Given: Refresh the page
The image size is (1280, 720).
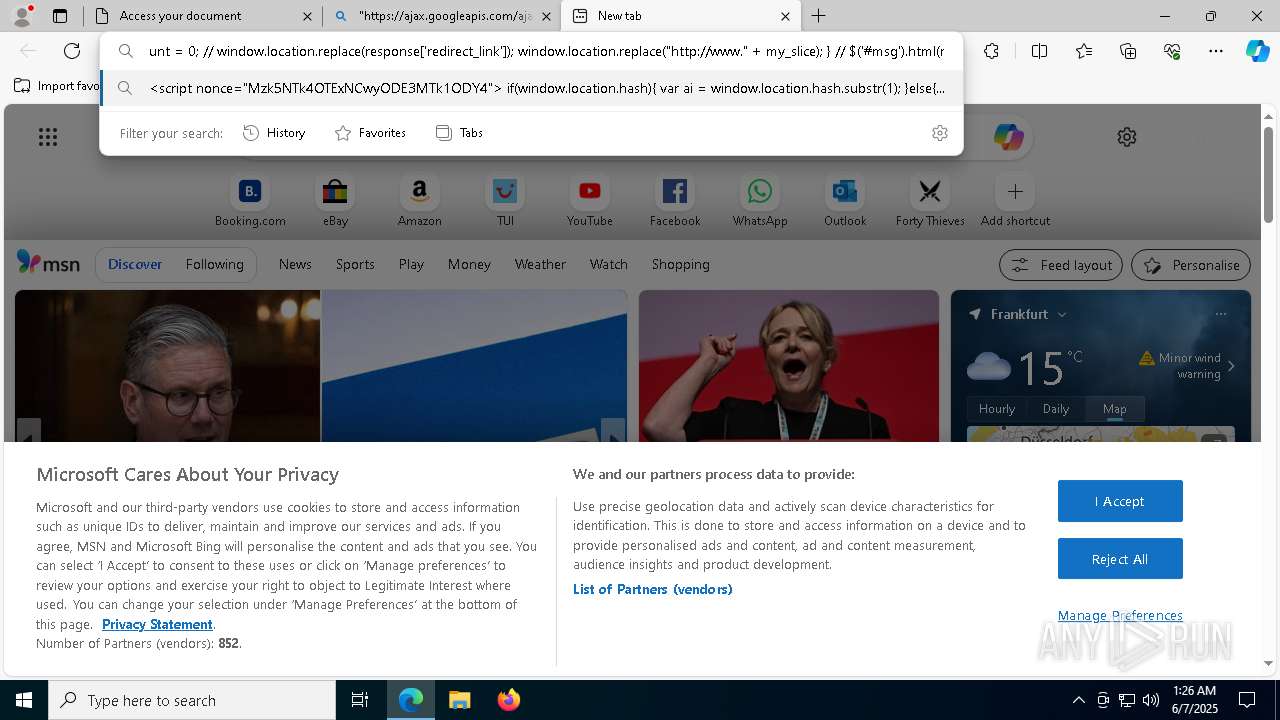Looking at the screenshot, I should coord(72,51).
